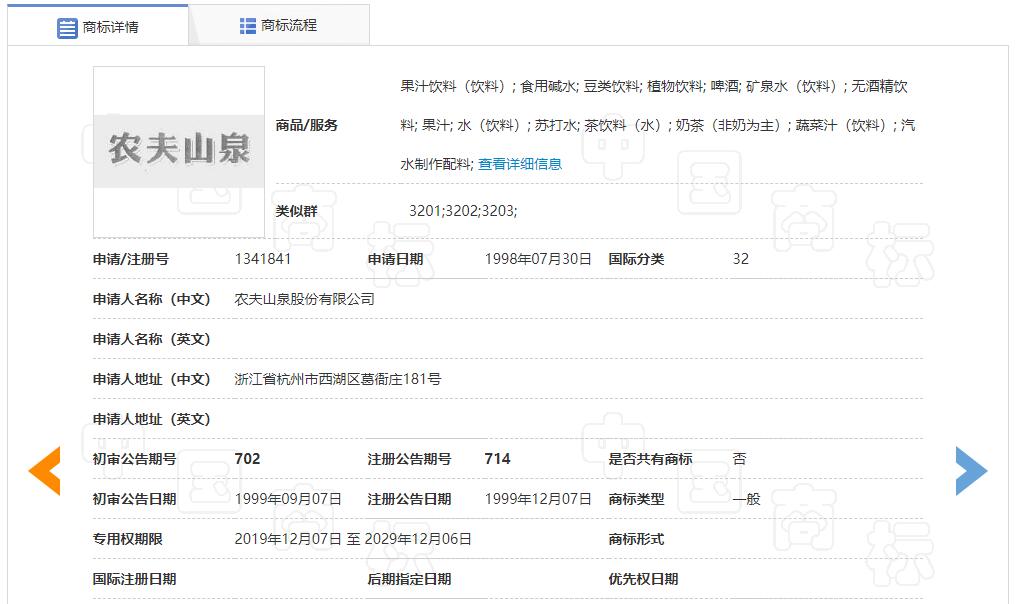
Task: Click the 初审公告日期 label
Action: 134,499
